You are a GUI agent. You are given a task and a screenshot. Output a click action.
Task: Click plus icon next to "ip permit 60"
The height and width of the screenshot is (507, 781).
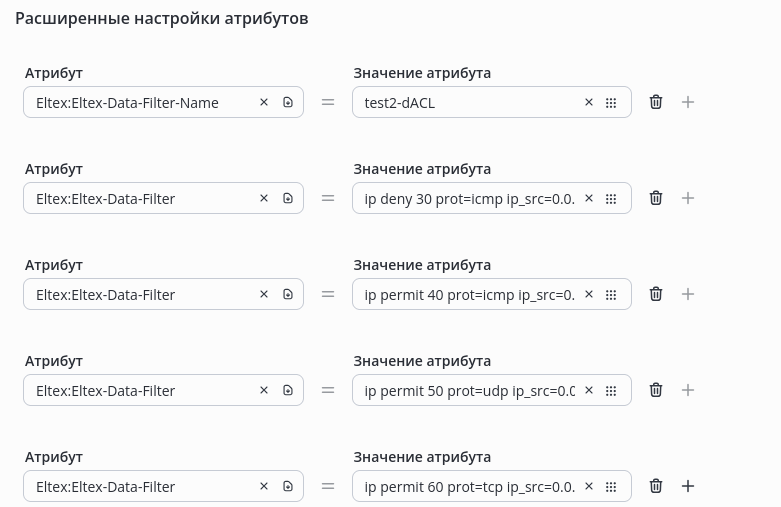[x=688, y=486]
